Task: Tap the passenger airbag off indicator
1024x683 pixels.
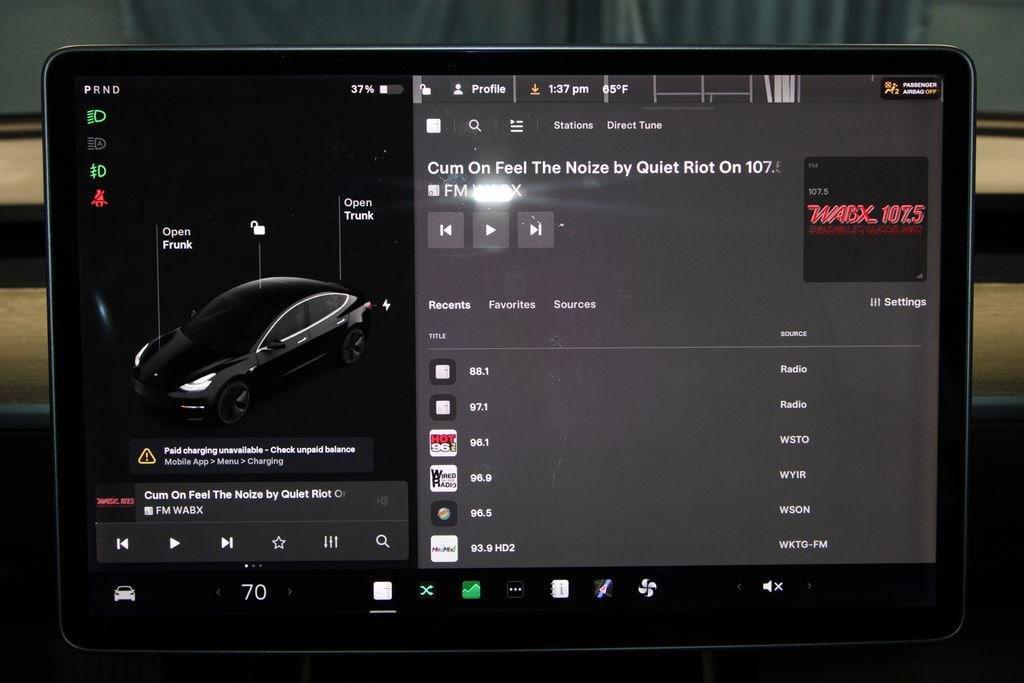Action: [911, 89]
